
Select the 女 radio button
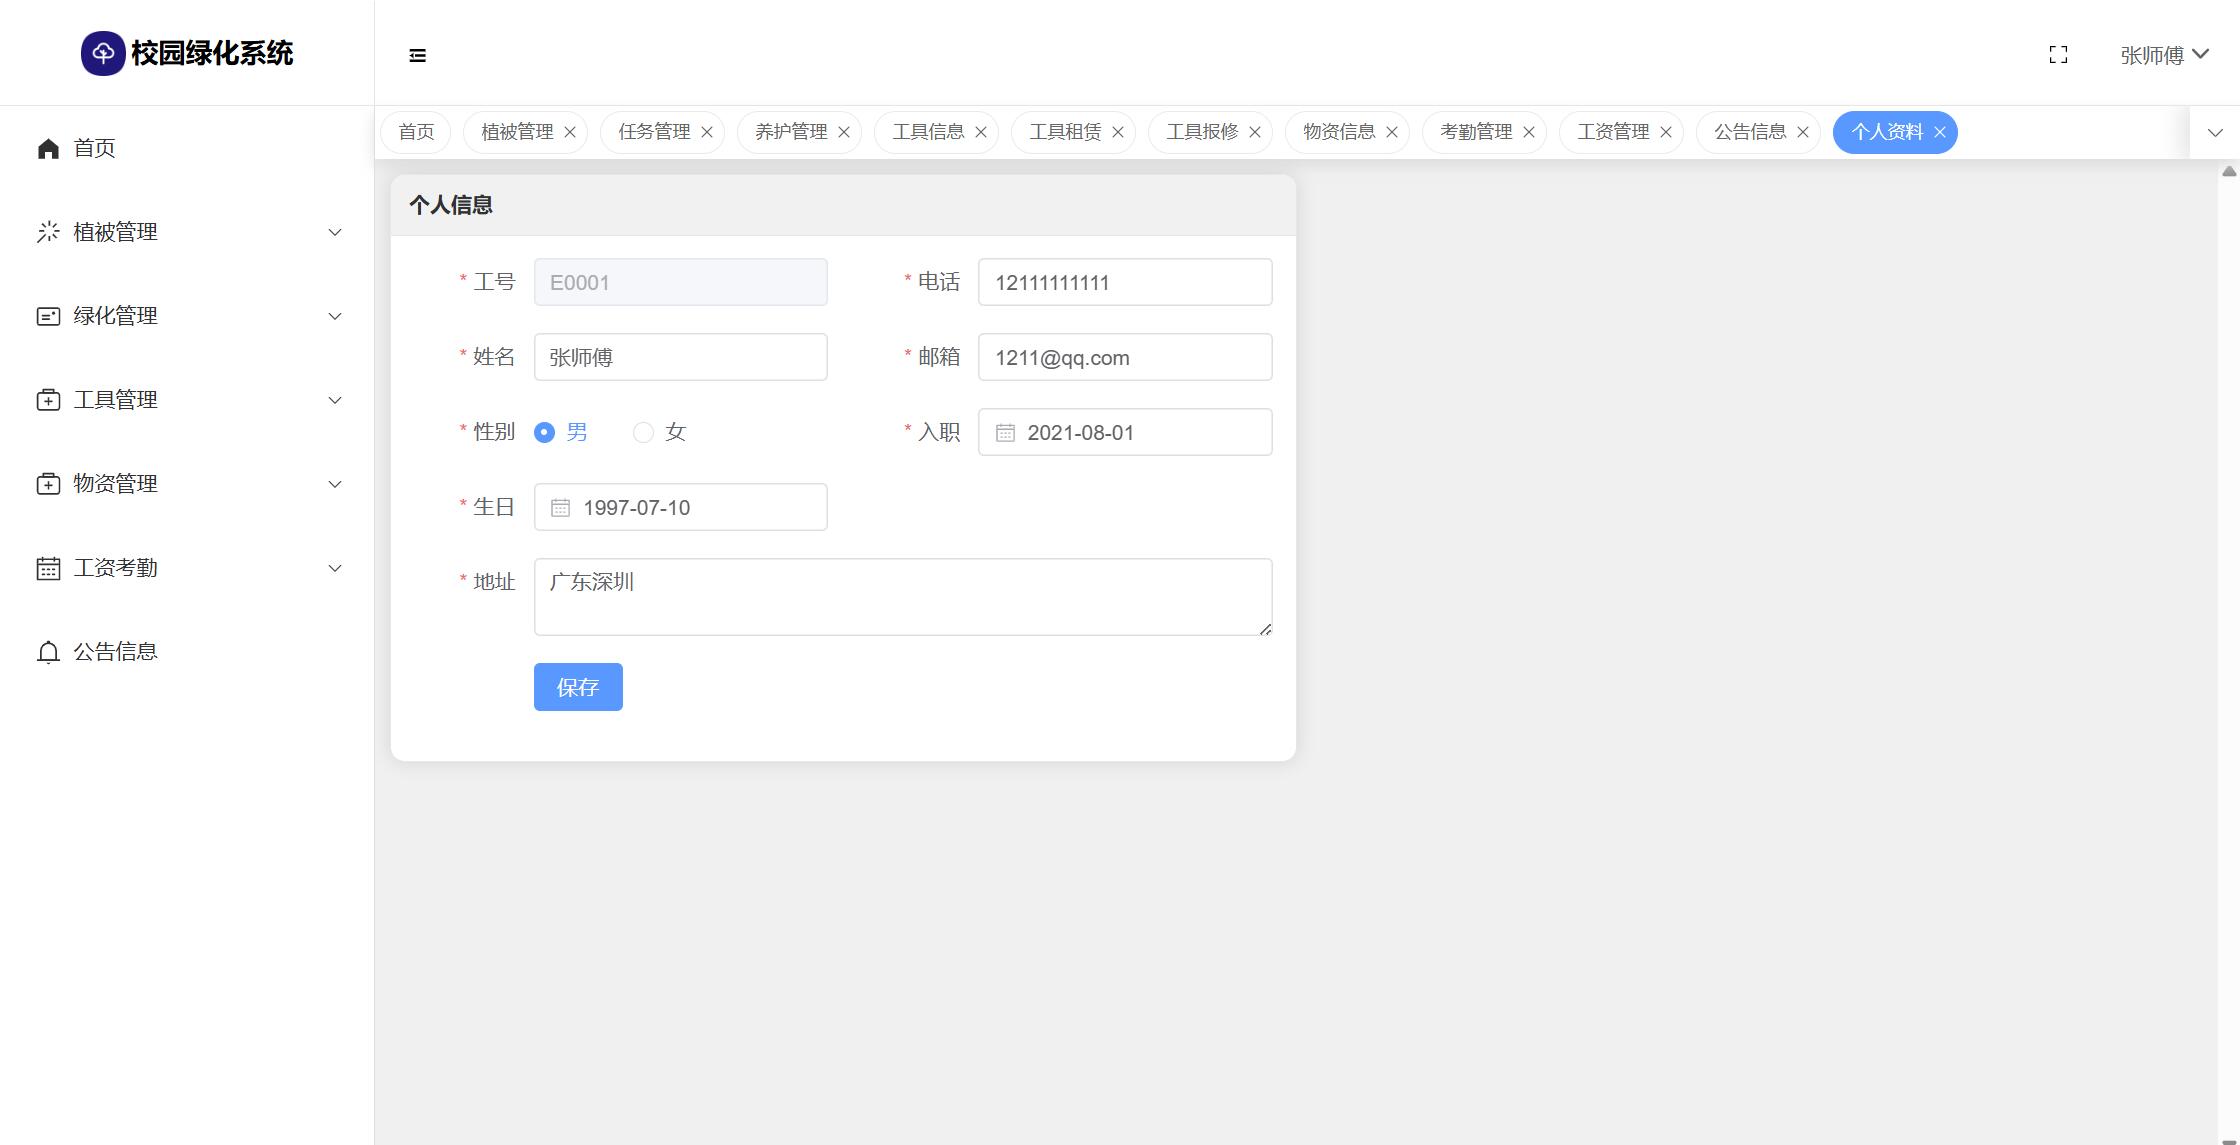[643, 433]
